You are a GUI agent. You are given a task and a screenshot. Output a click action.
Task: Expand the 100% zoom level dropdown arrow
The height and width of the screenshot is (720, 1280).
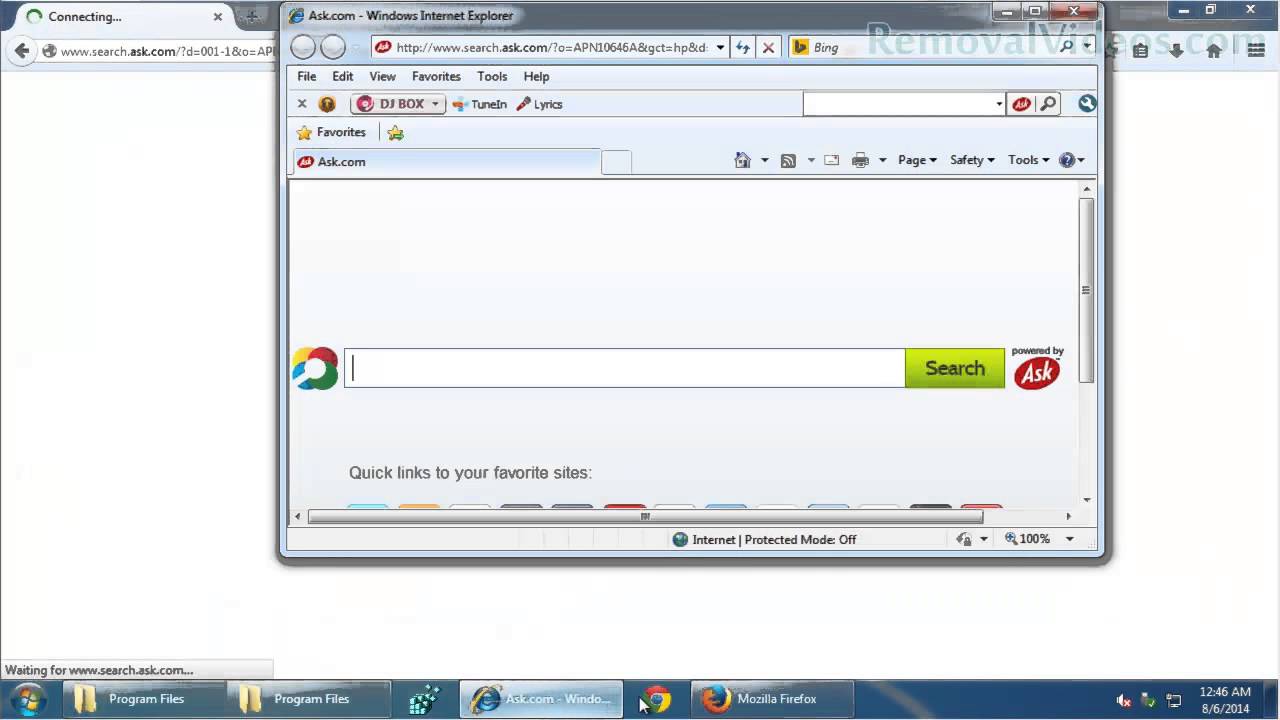pyautogui.click(x=1069, y=539)
